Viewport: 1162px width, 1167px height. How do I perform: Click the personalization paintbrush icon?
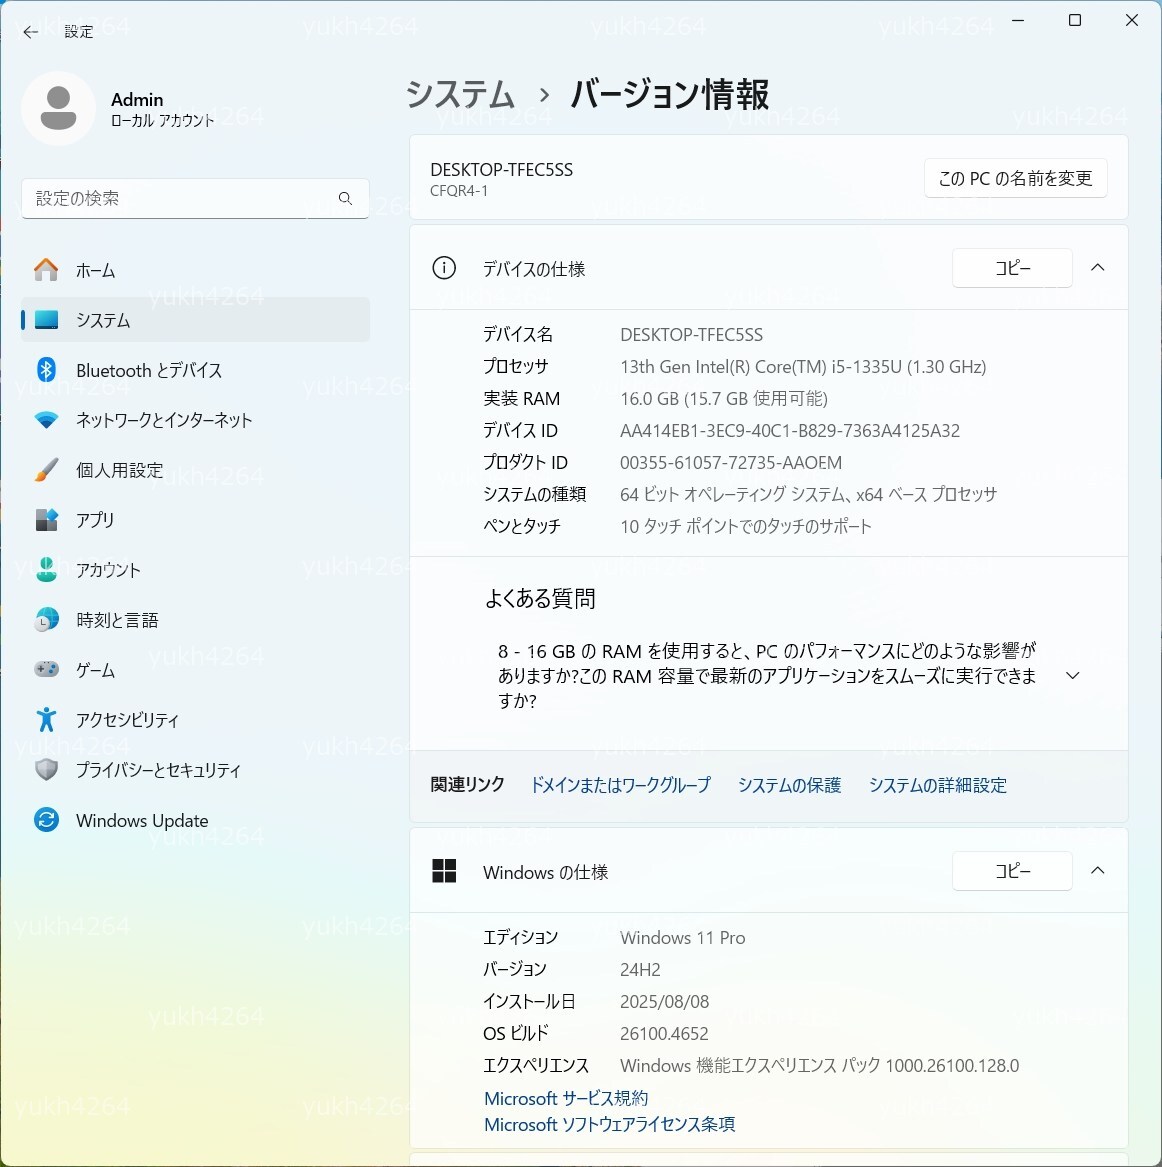pyautogui.click(x=46, y=470)
